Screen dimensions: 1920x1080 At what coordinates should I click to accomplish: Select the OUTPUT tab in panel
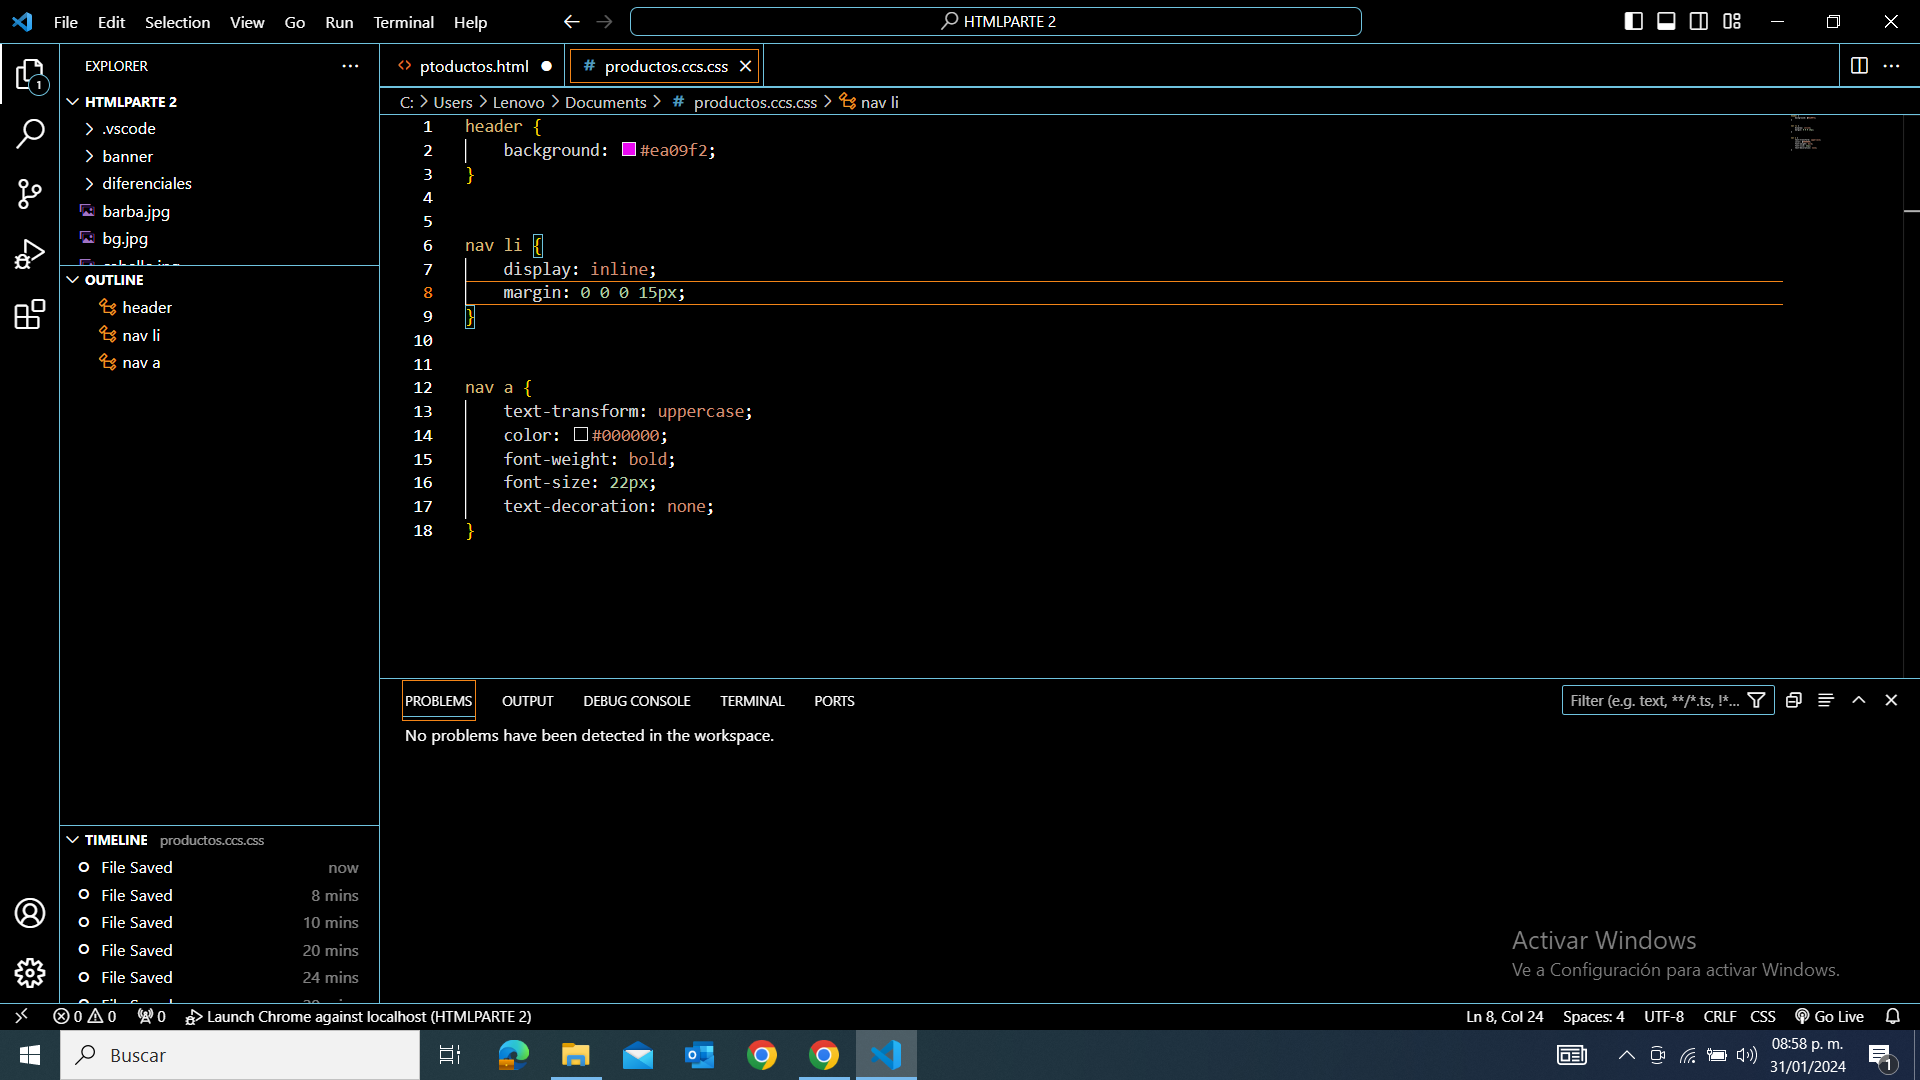click(526, 700)
